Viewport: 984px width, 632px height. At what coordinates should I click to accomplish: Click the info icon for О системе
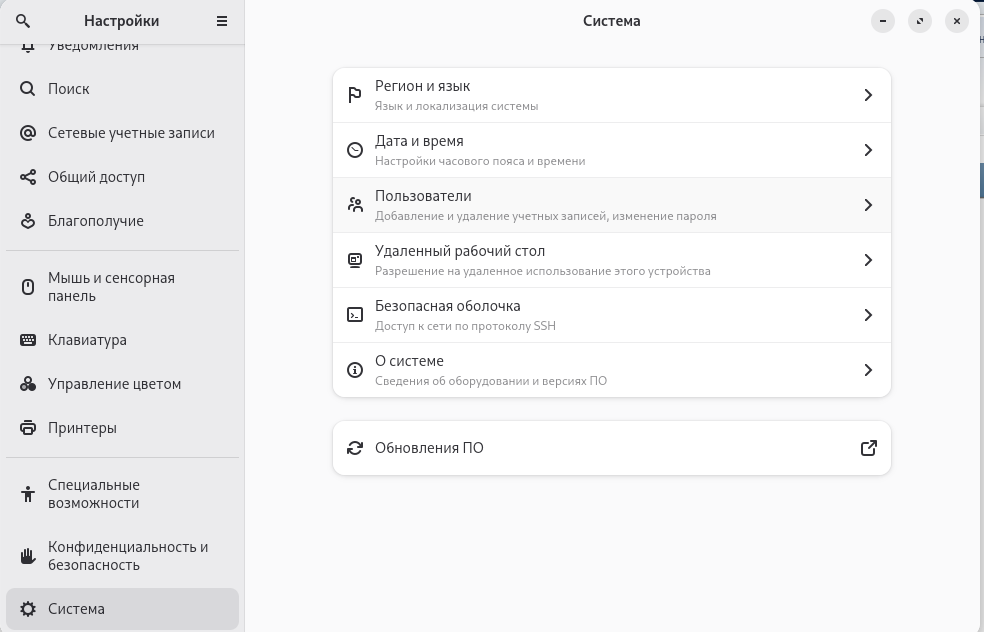(355, 370)
